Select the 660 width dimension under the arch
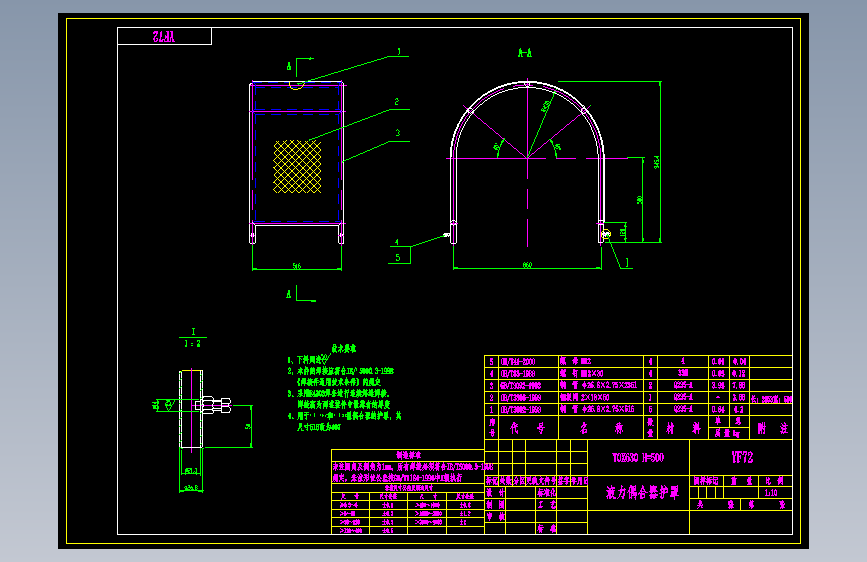This screenshot has height=562, width=867. click(527, 265)
